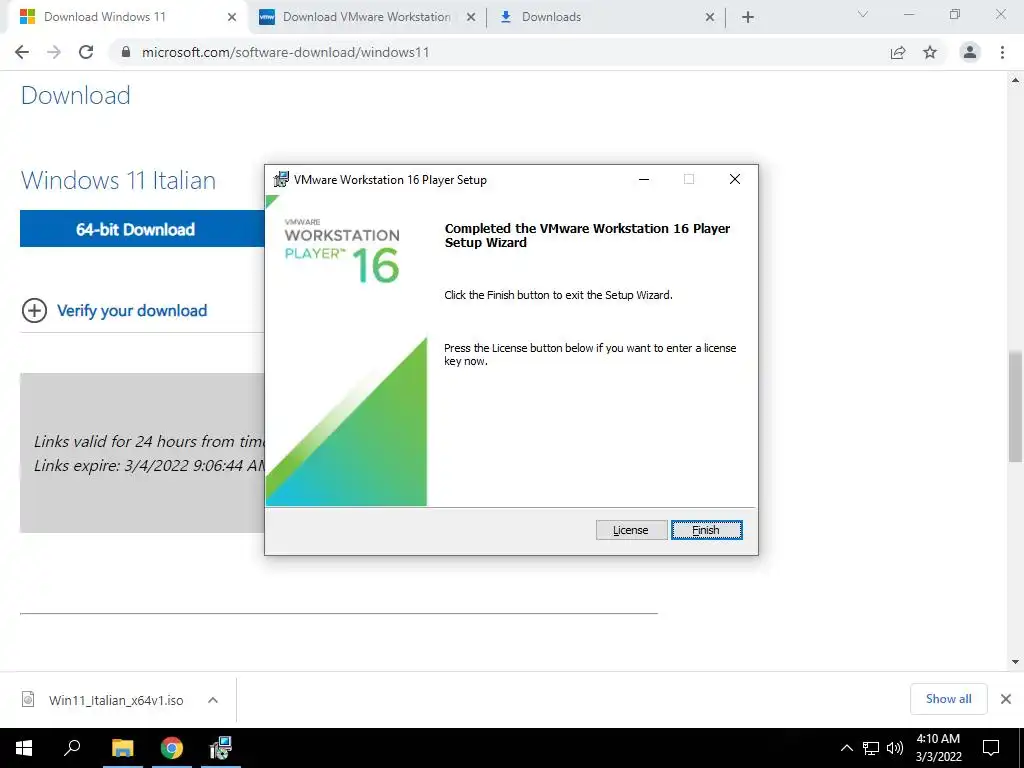The width and height of the screenshot is (1024, 768).
Task: Close the Download Windows 11 tab
Action: (x=232, y=17)
